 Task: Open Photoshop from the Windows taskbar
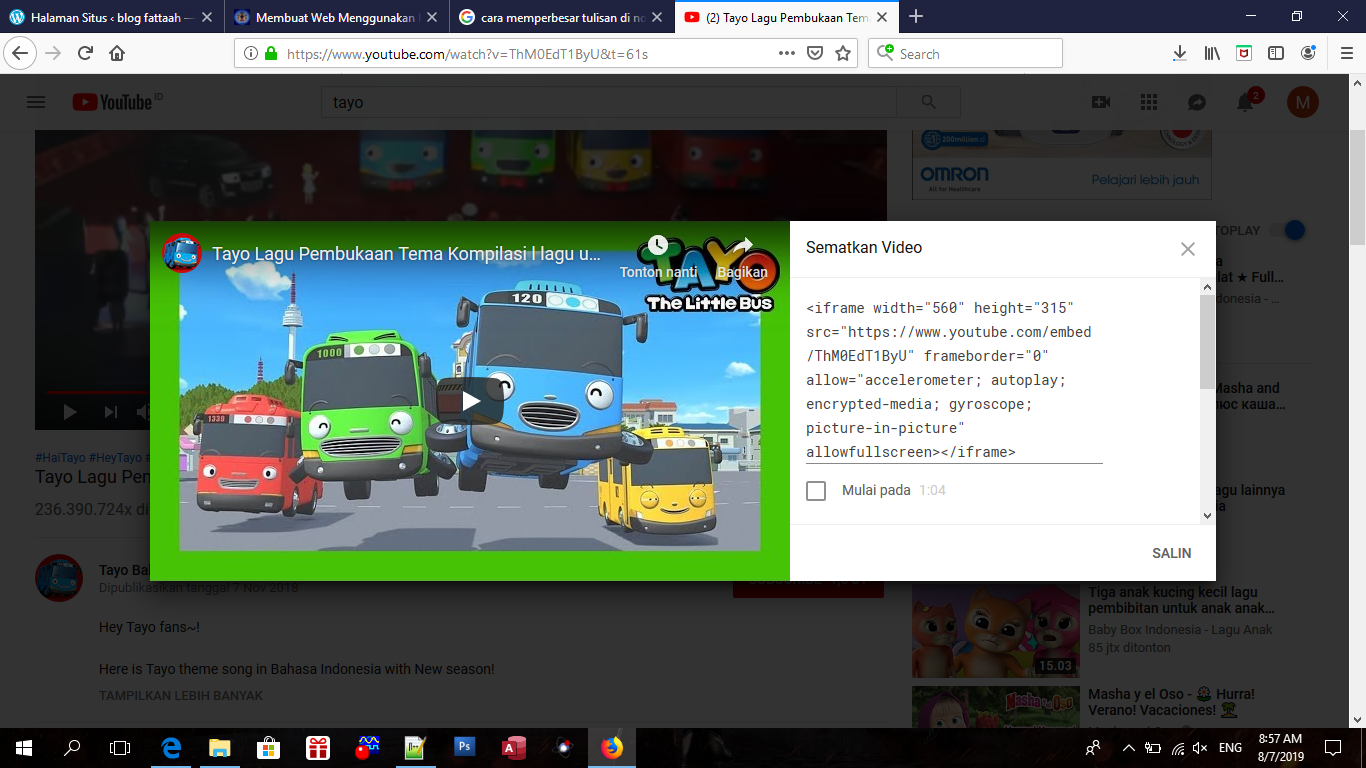pyautogui.click(x=465, y=747)
